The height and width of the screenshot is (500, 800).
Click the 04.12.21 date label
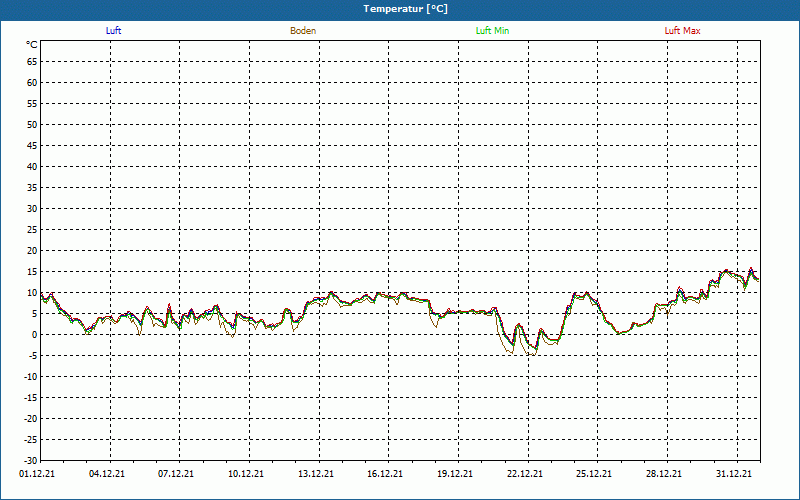107,473
